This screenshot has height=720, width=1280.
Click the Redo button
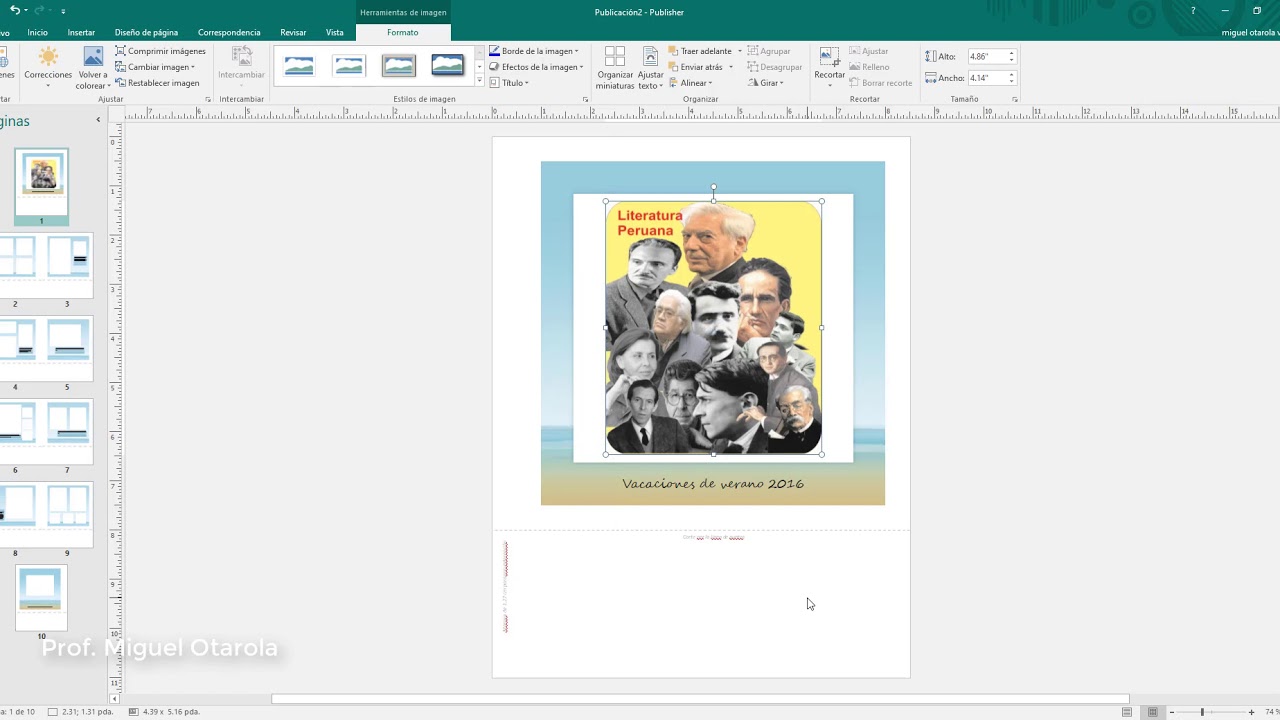(40, 10)
